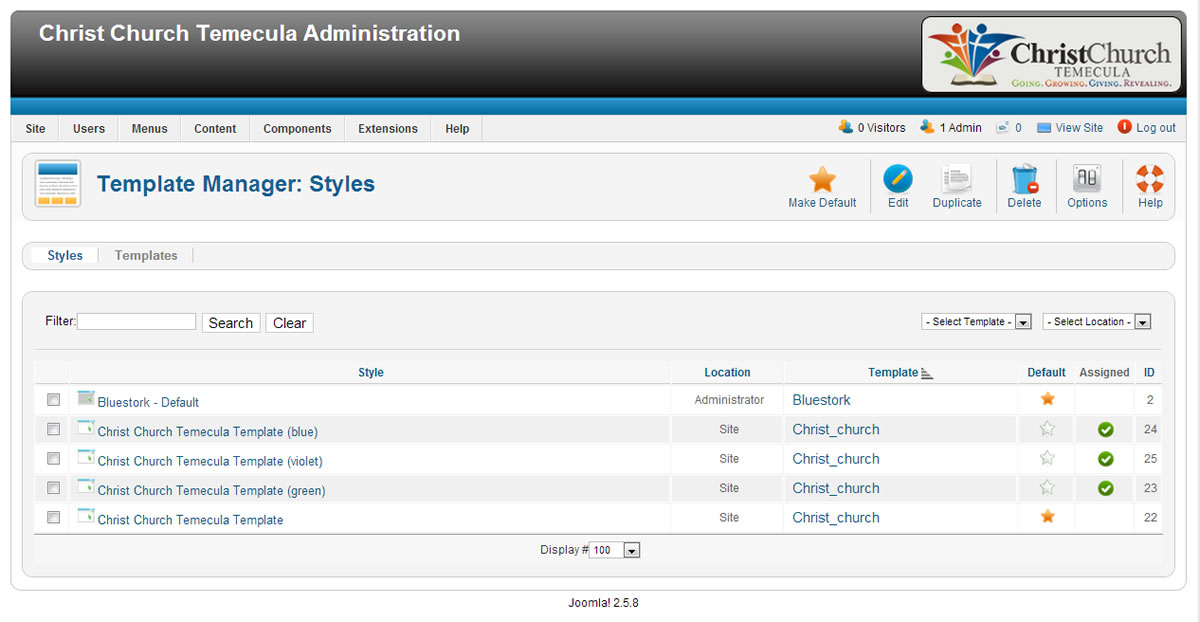Sort by the Default column header

(1047, 372)
